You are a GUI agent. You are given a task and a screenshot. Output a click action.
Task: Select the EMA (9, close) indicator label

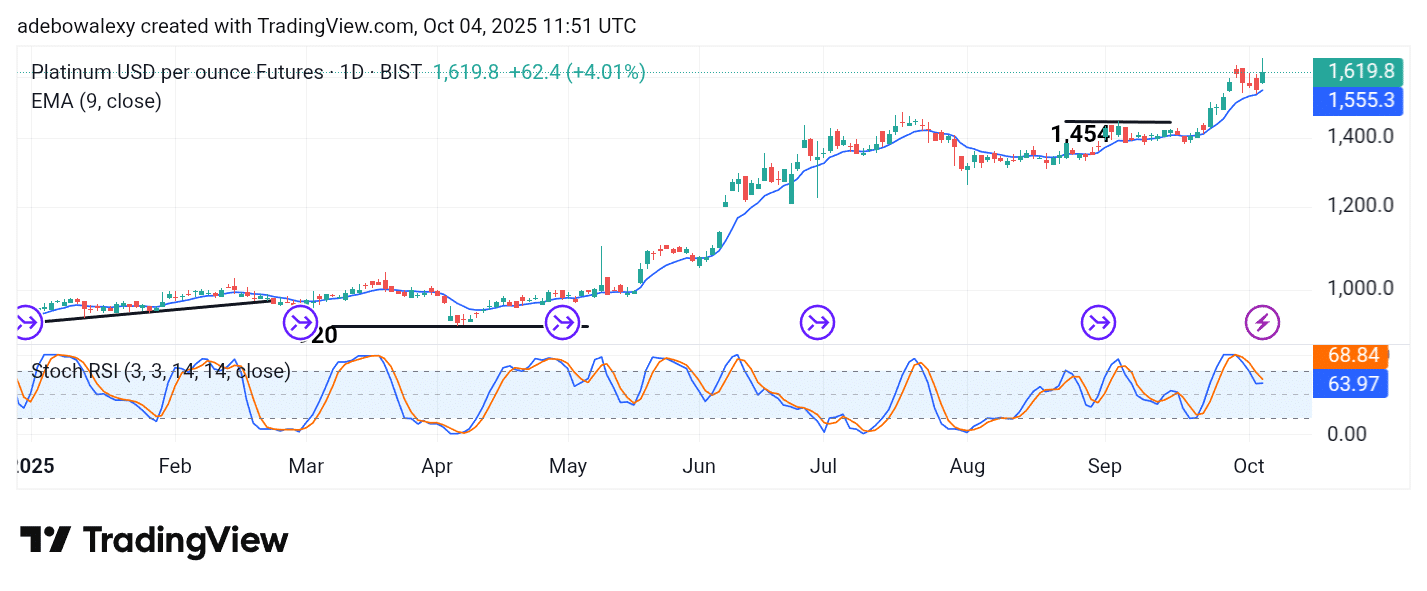coord(96,100)
